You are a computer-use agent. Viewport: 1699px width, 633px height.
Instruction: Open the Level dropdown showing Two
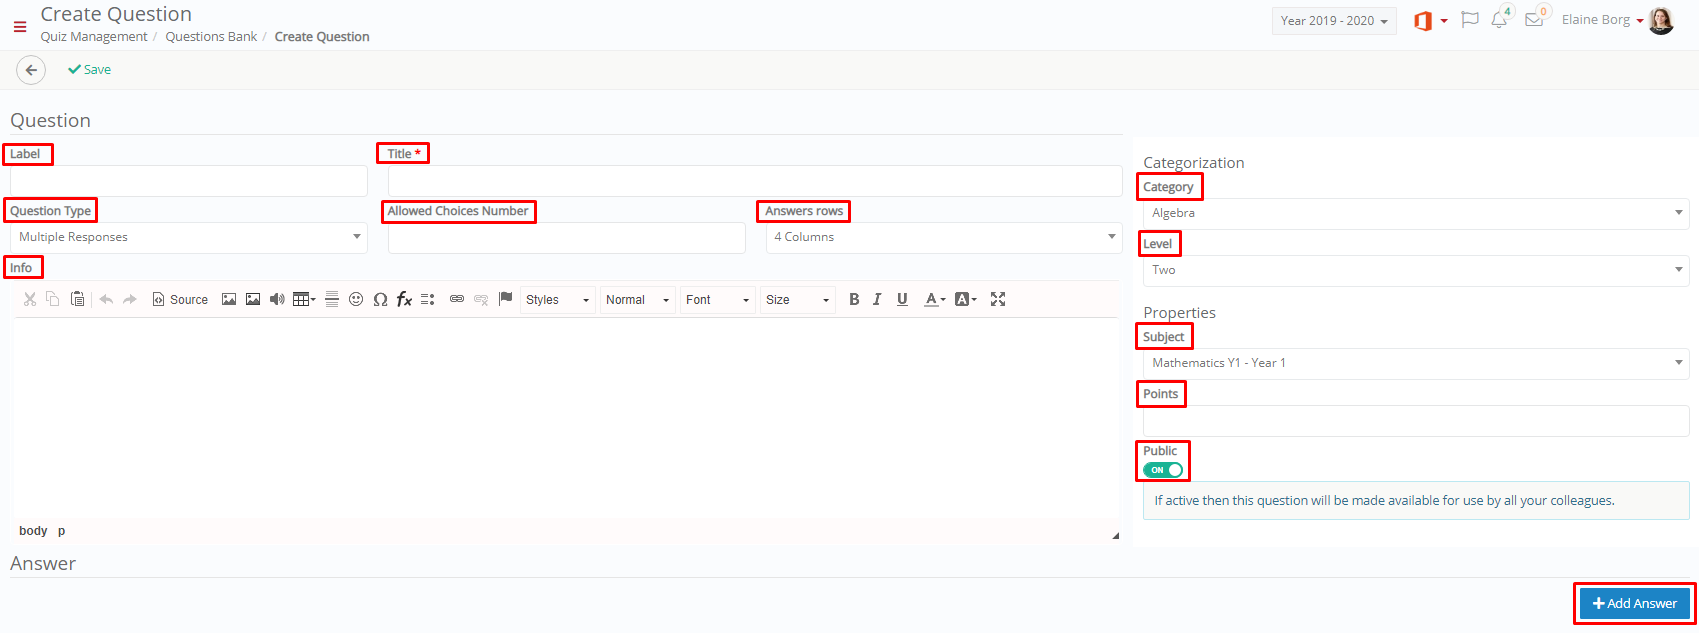(x=1416, y=270)
